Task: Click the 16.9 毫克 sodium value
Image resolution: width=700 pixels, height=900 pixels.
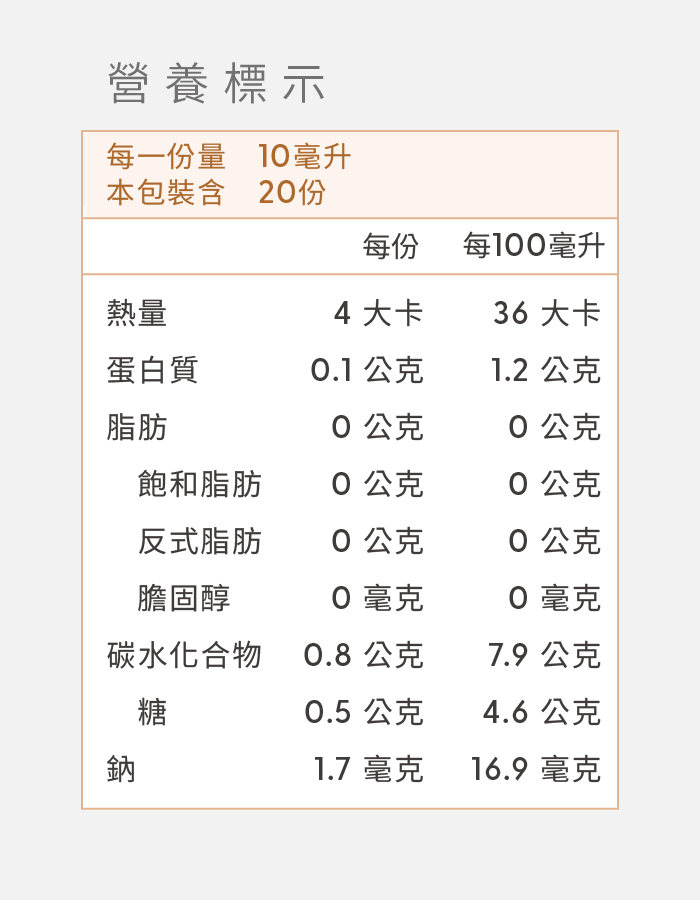Action: click(536, 770)
